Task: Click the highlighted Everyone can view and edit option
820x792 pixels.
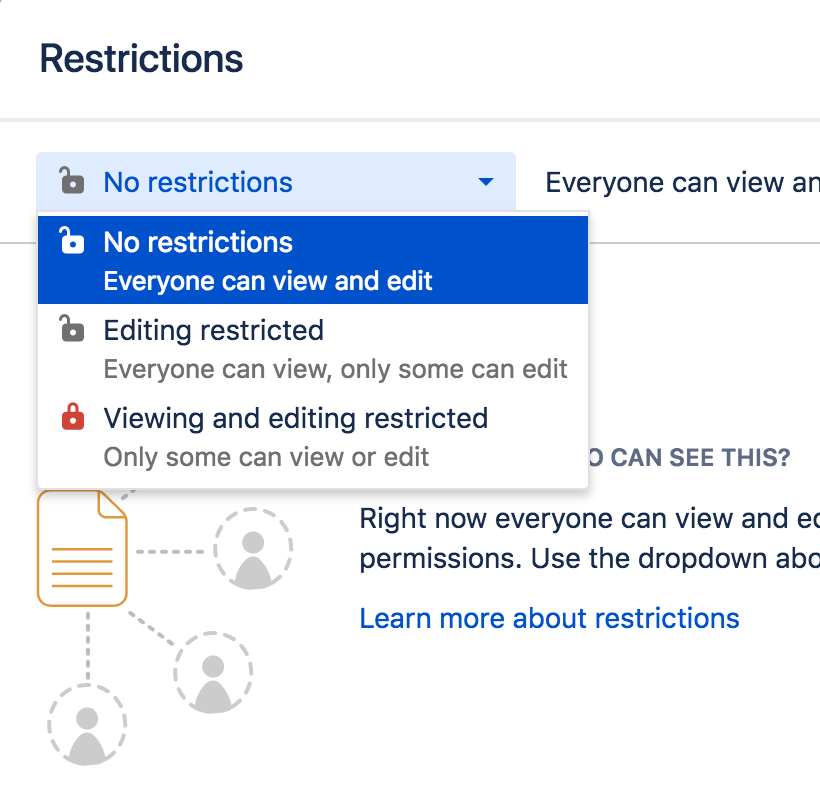Action: tap(264, 281)
